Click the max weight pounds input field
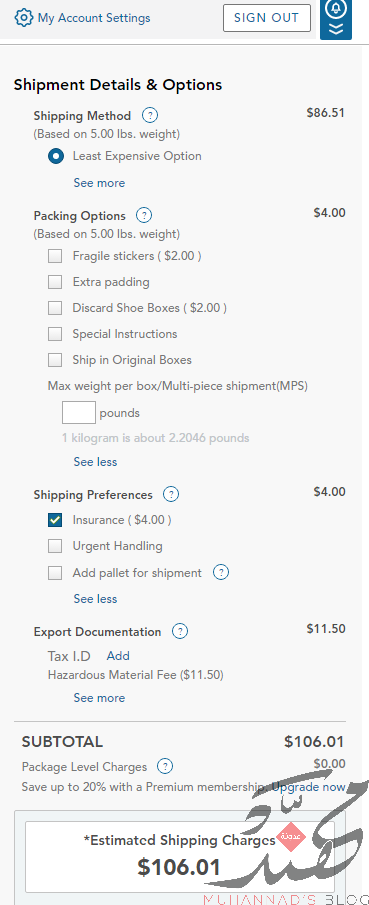Image resolution: width=369 pixels, height=905 pixels. 79,413
